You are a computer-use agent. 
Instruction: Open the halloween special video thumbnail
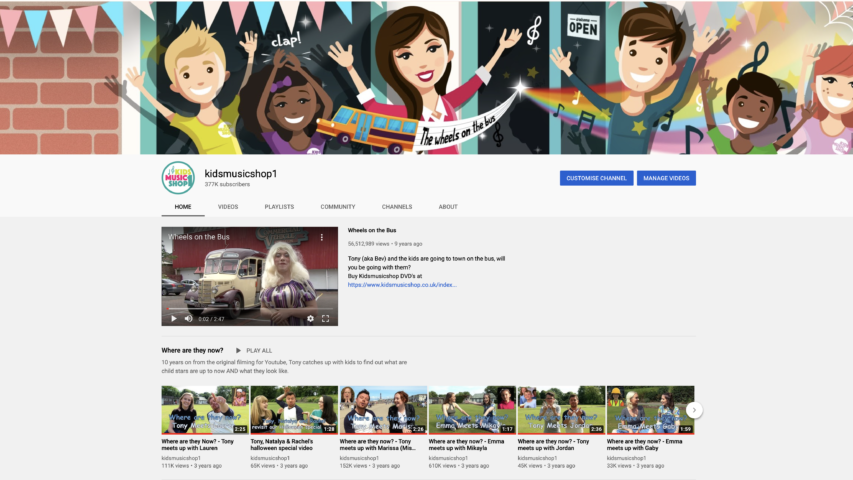294,410
